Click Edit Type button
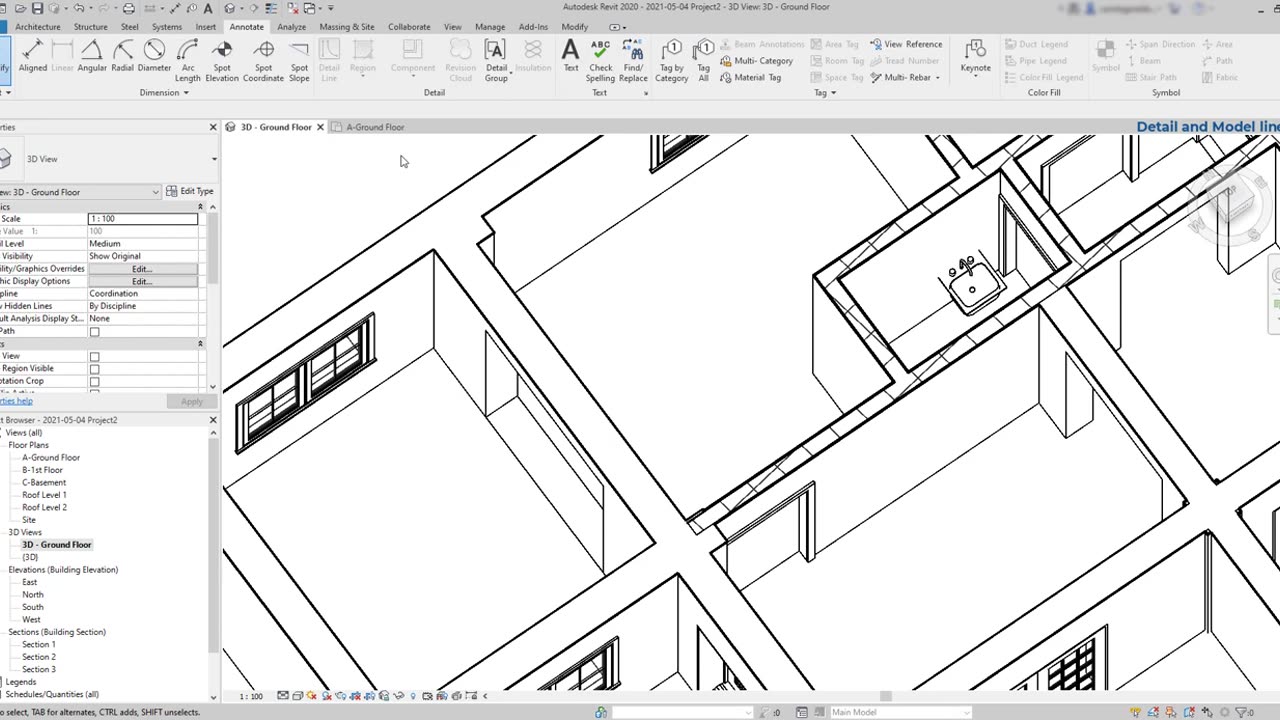1280x720 pixels. 190,191
